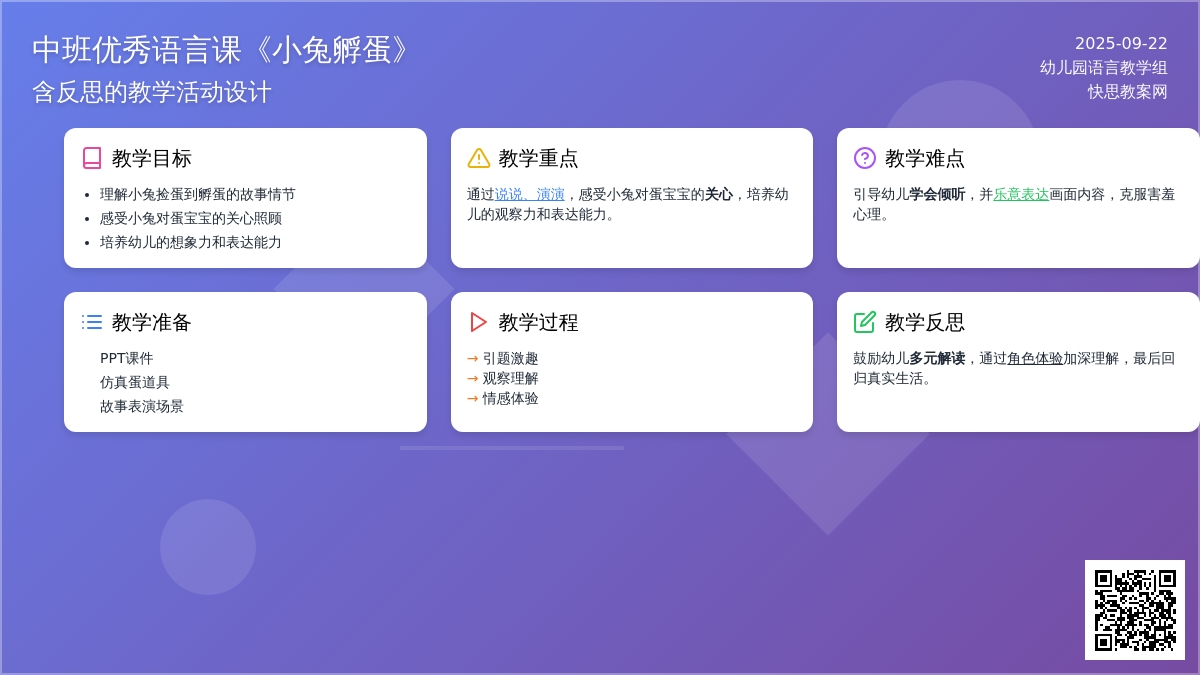The width and height of the screenshot is (1200, 675).
Task: Select the 情感体验 step
Action: pos(510,398)
